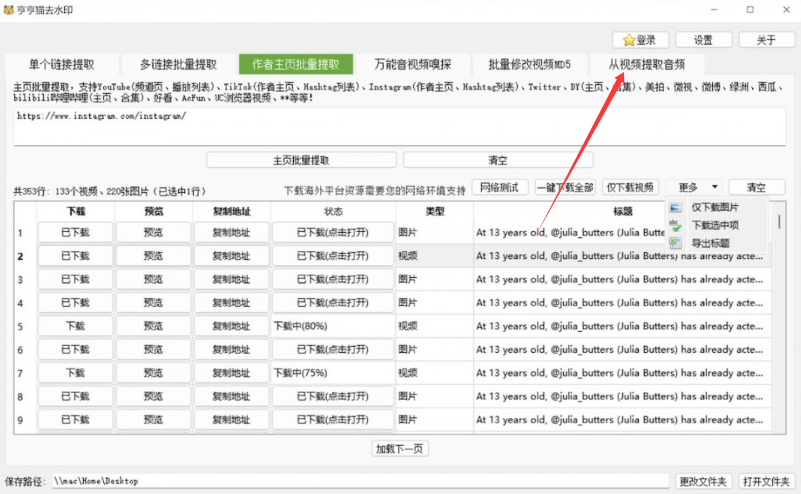Go to the 单个链接提取 tab
The image size is (801, 494).
(x=62, y=64)
